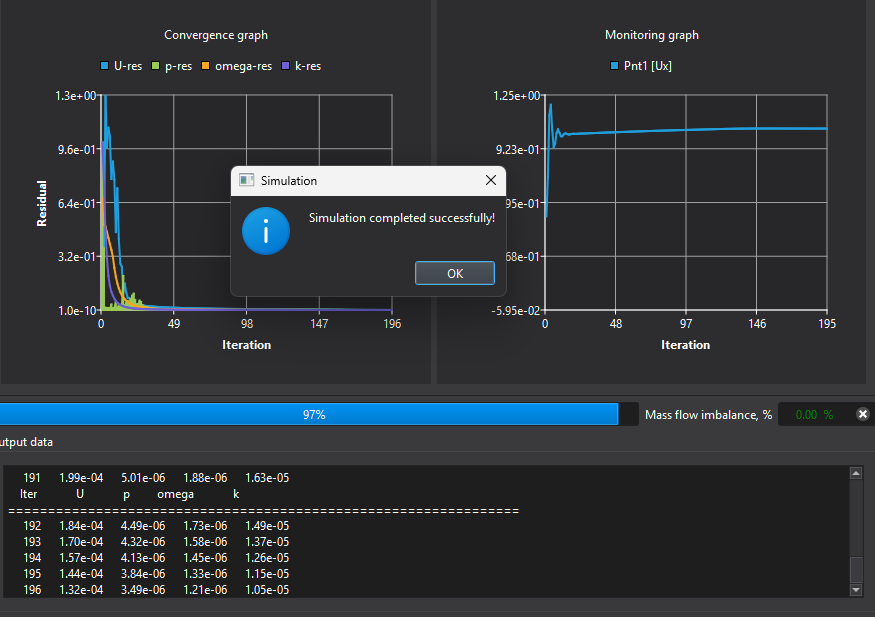Click OK in the Simulation dialog
The height and width of the screenshot is (617, 875).
click(455, 273)
